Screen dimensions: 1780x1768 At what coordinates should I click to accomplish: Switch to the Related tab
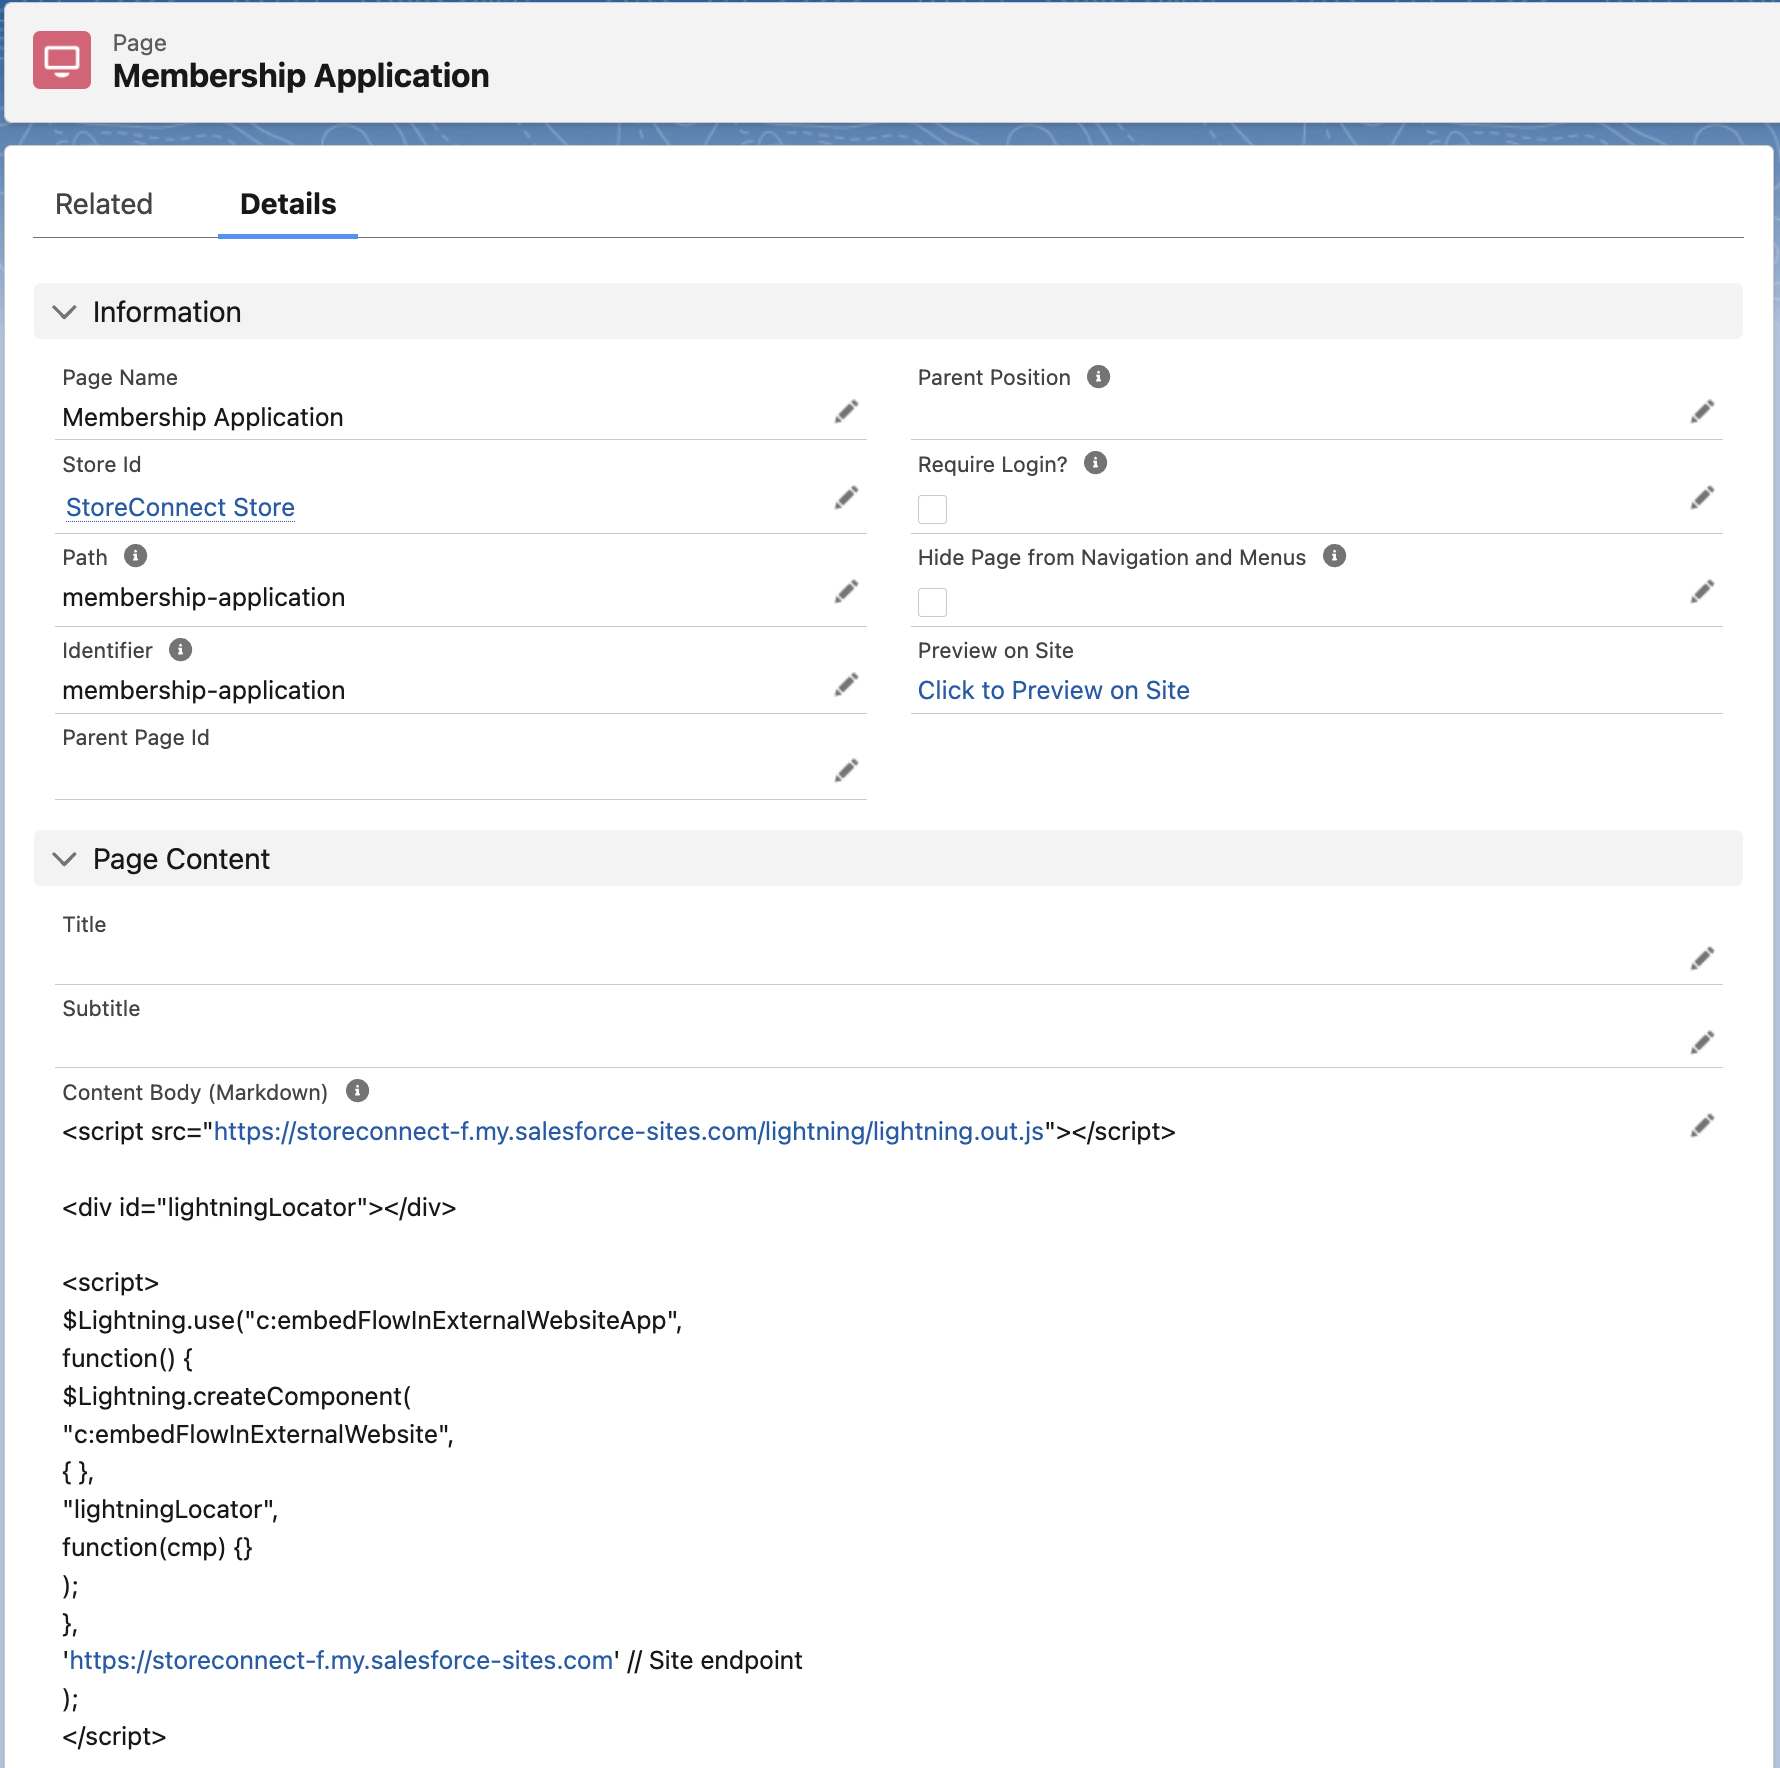tap(104, 204)
